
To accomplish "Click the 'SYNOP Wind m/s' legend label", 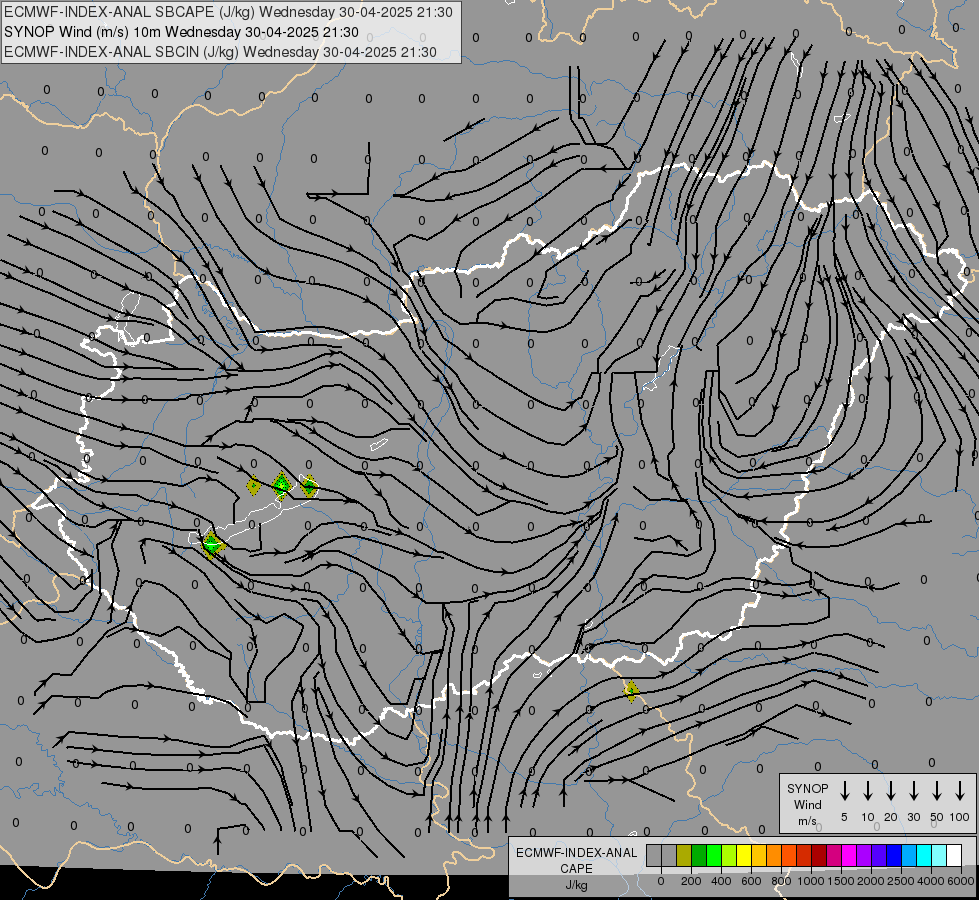I will (x=807, y=804).
